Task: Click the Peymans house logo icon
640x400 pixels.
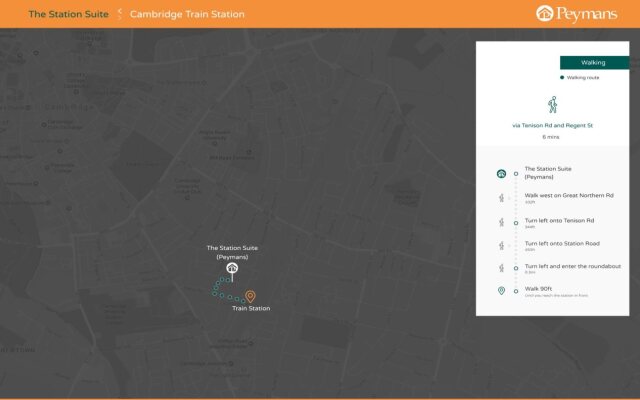Action: 544,13
